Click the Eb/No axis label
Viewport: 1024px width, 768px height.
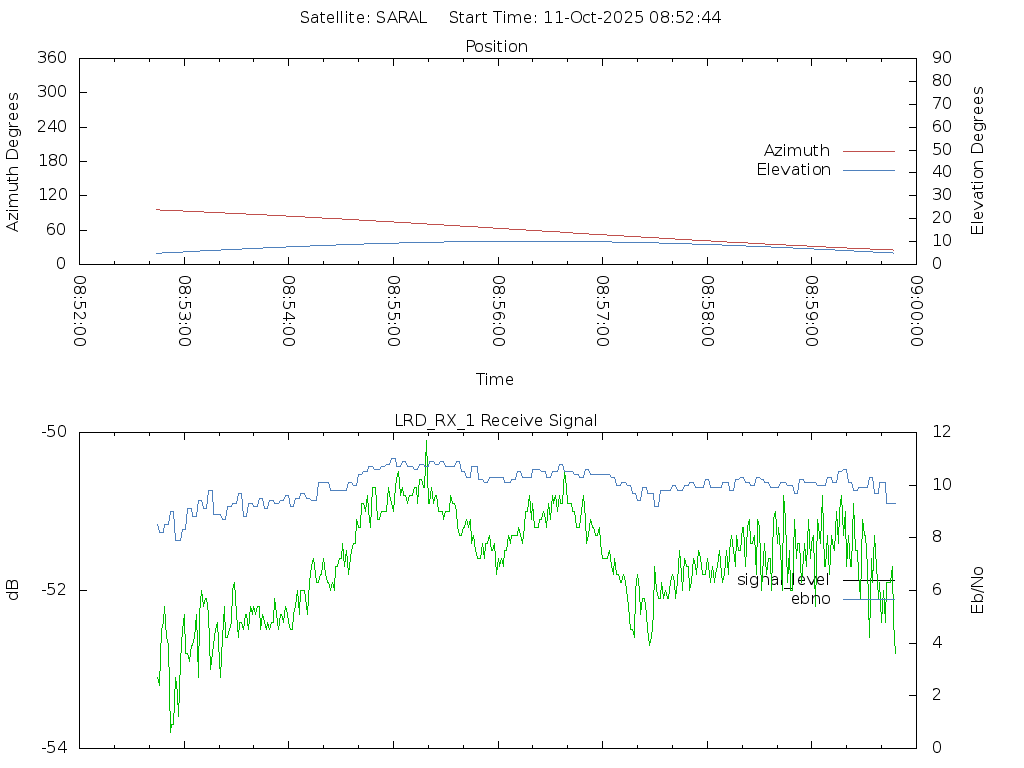[978, 590]
